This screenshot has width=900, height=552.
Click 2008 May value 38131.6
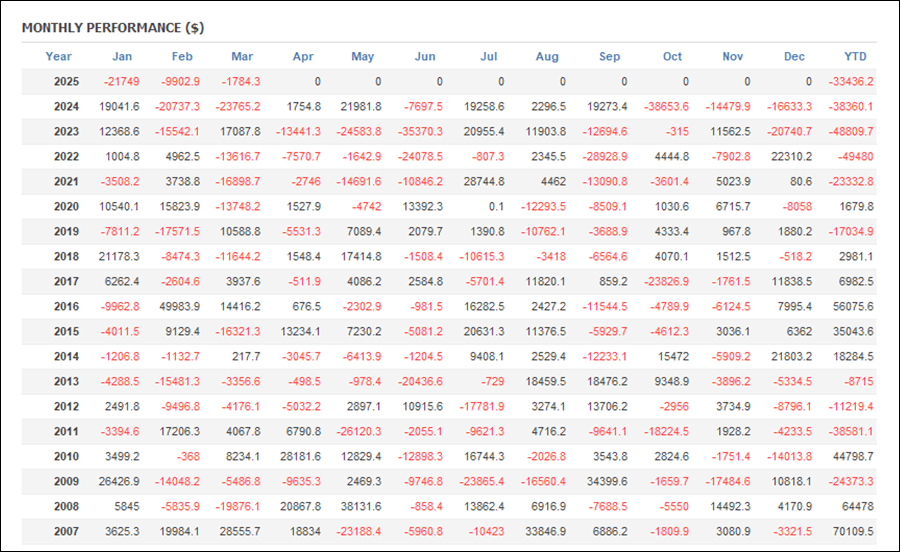pos(361,506)
